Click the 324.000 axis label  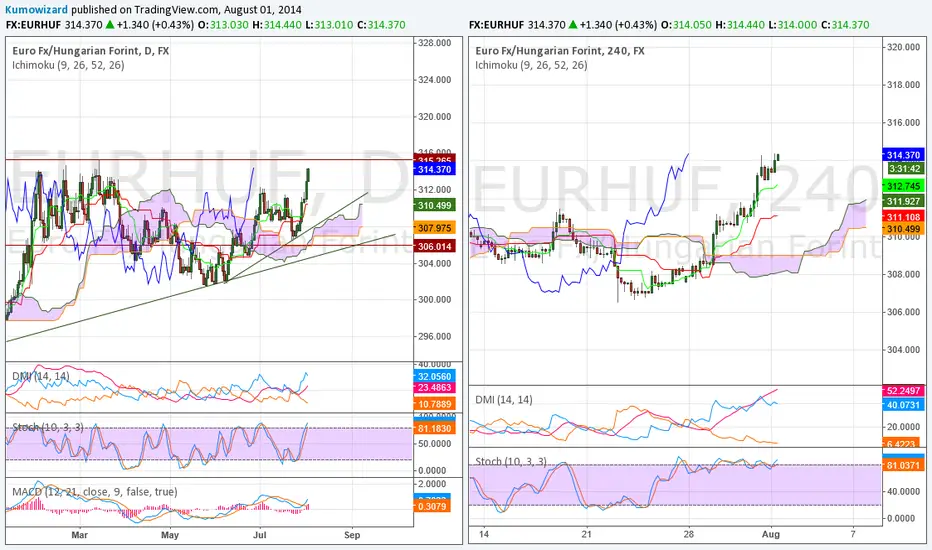pyautogui.click(x=434, y=80)
